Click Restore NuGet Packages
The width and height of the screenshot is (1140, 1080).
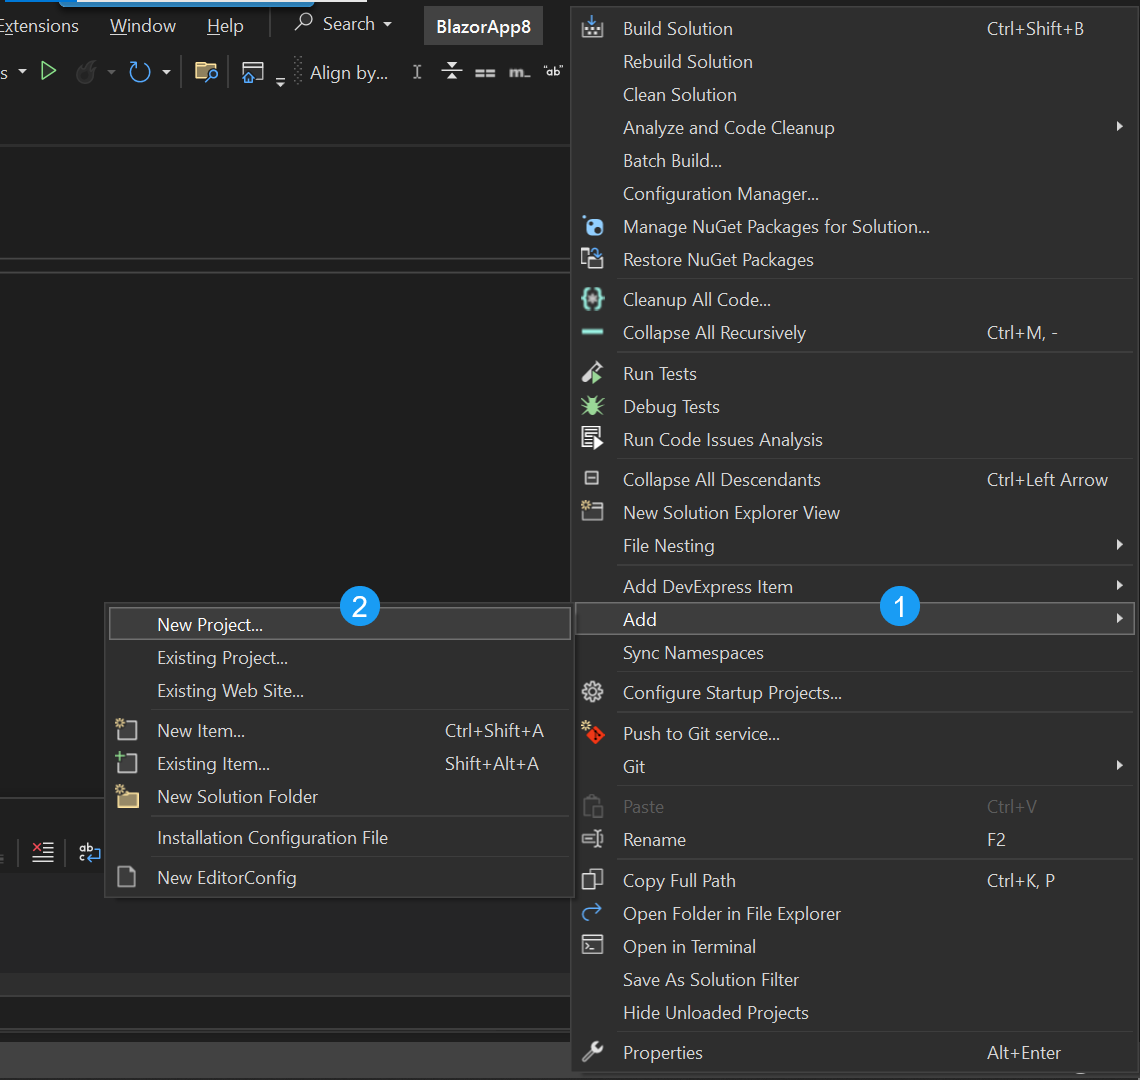pyautogui.click(x=854, y=260)
